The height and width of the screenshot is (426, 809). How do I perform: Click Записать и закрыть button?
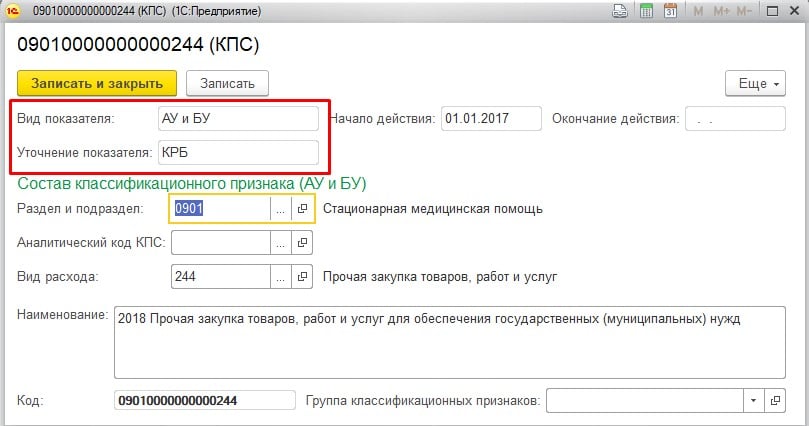point(97,84)
